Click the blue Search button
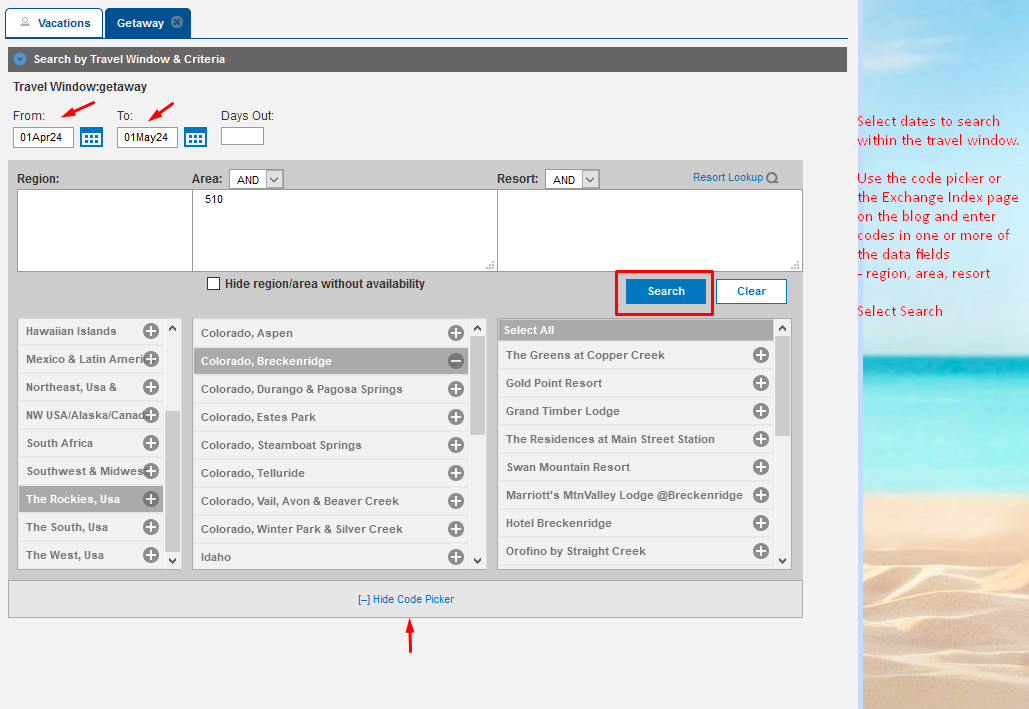The image size is (1029, 709). [665, 291]
